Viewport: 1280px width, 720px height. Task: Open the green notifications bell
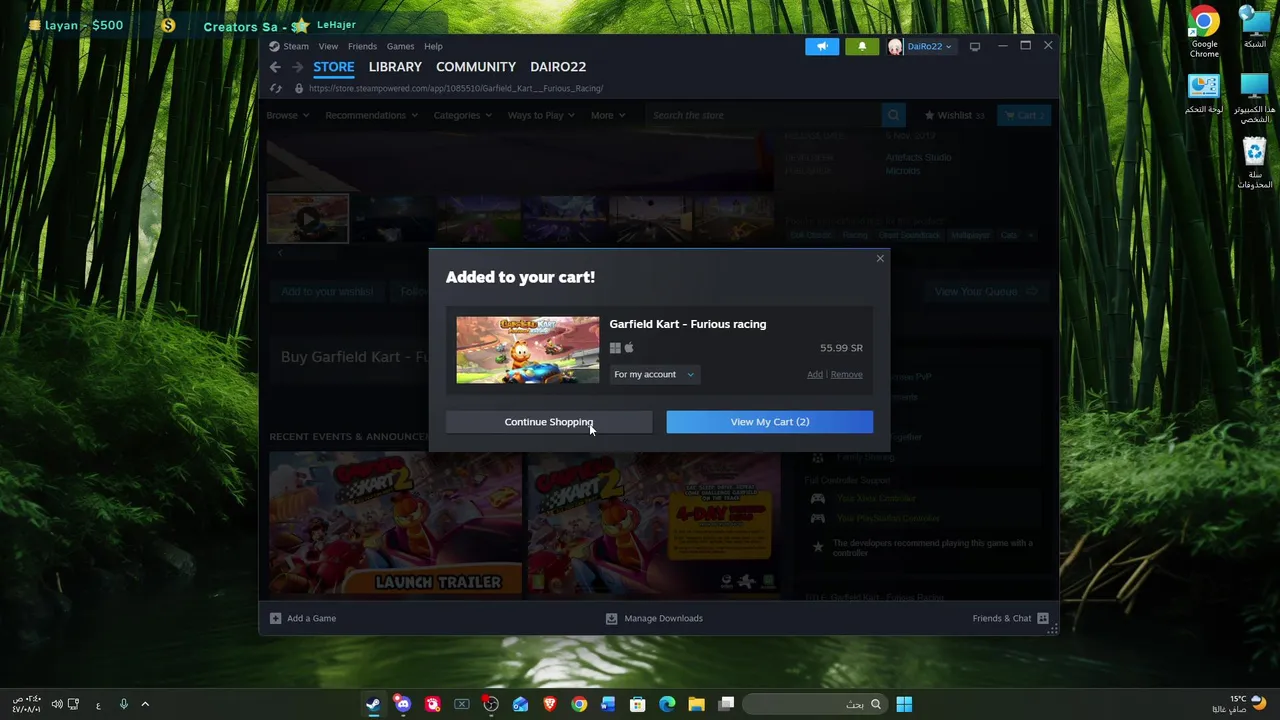[x=862, y=46]
